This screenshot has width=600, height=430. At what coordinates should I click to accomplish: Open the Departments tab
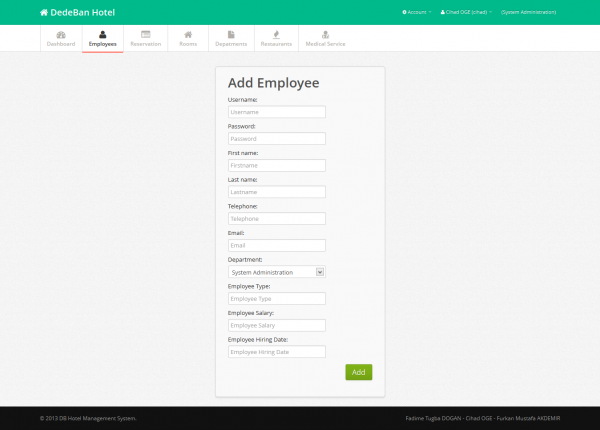click(x=231, y=39)
